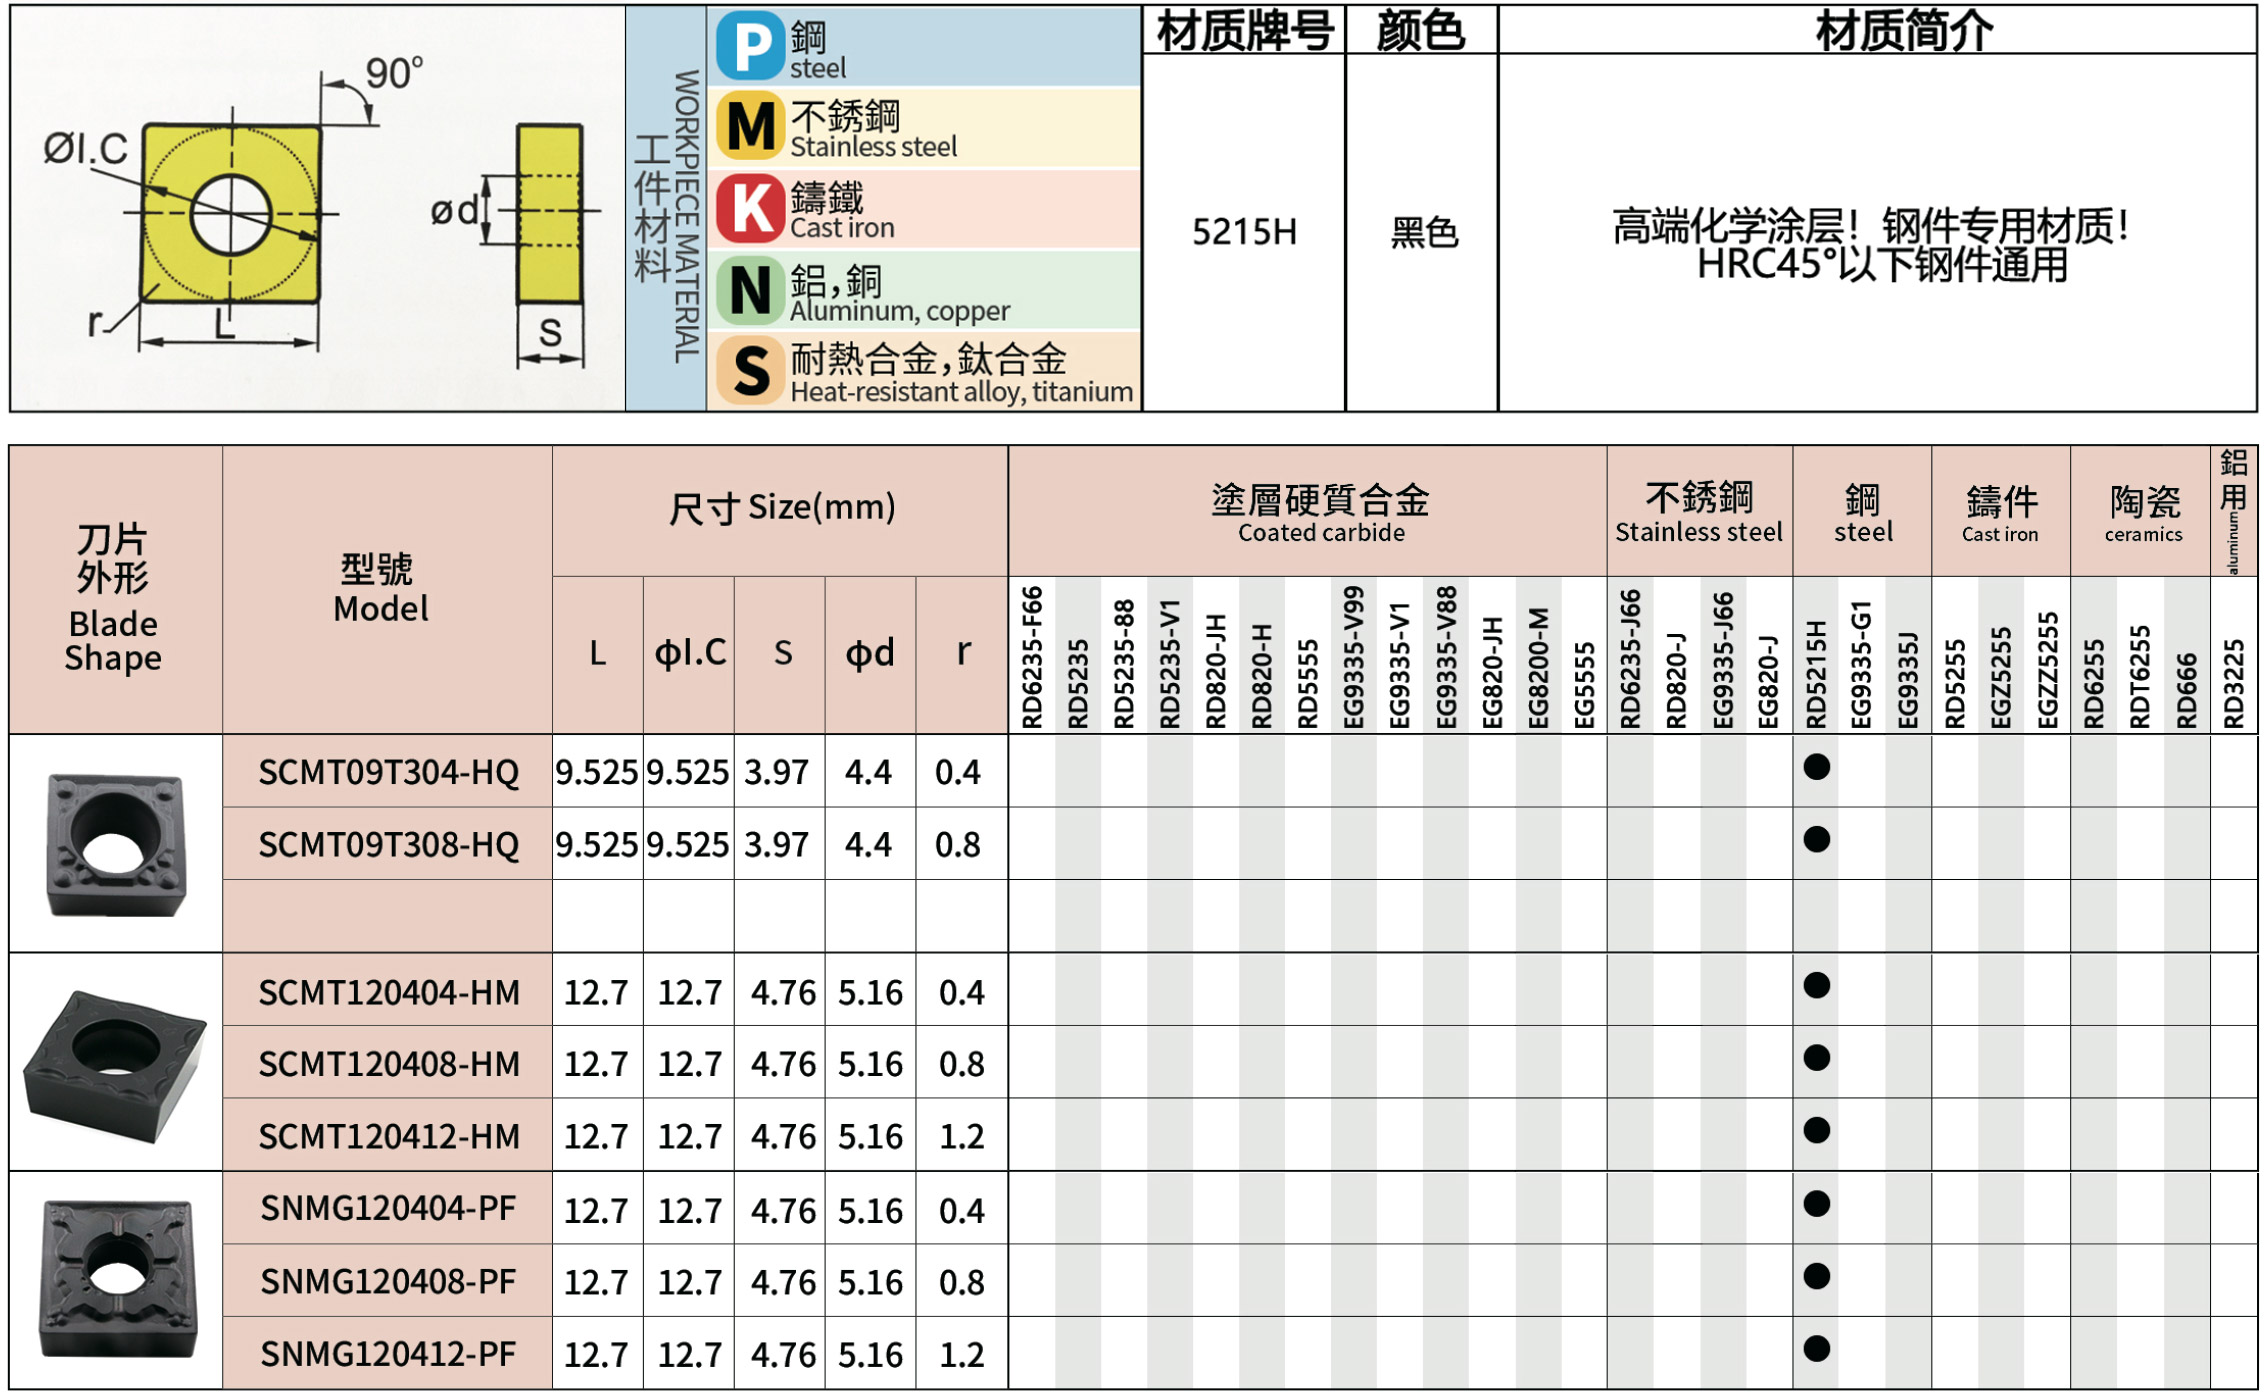Click the 5215H material grade cell
2267x1396 pixels.
coord(1244,232)
